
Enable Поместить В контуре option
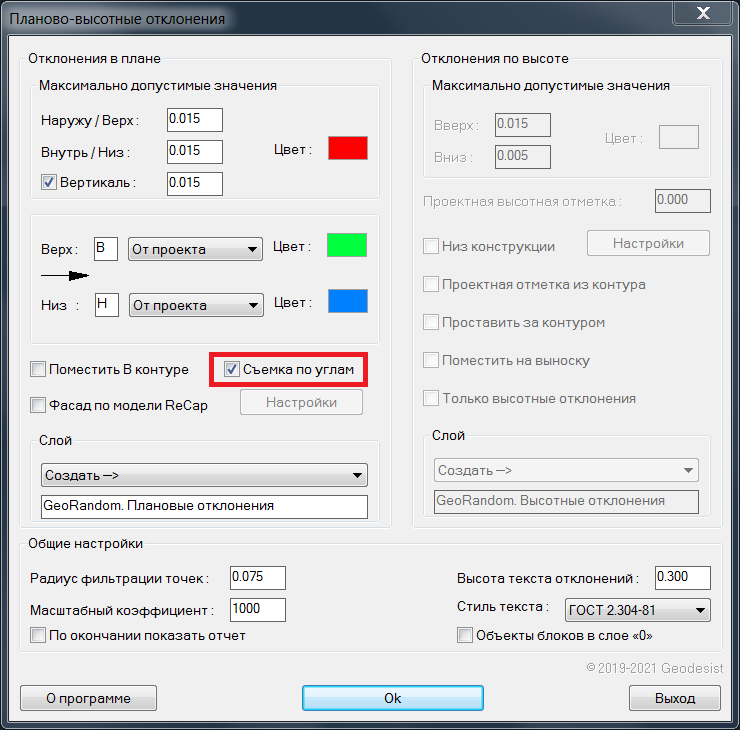(38, 370)
